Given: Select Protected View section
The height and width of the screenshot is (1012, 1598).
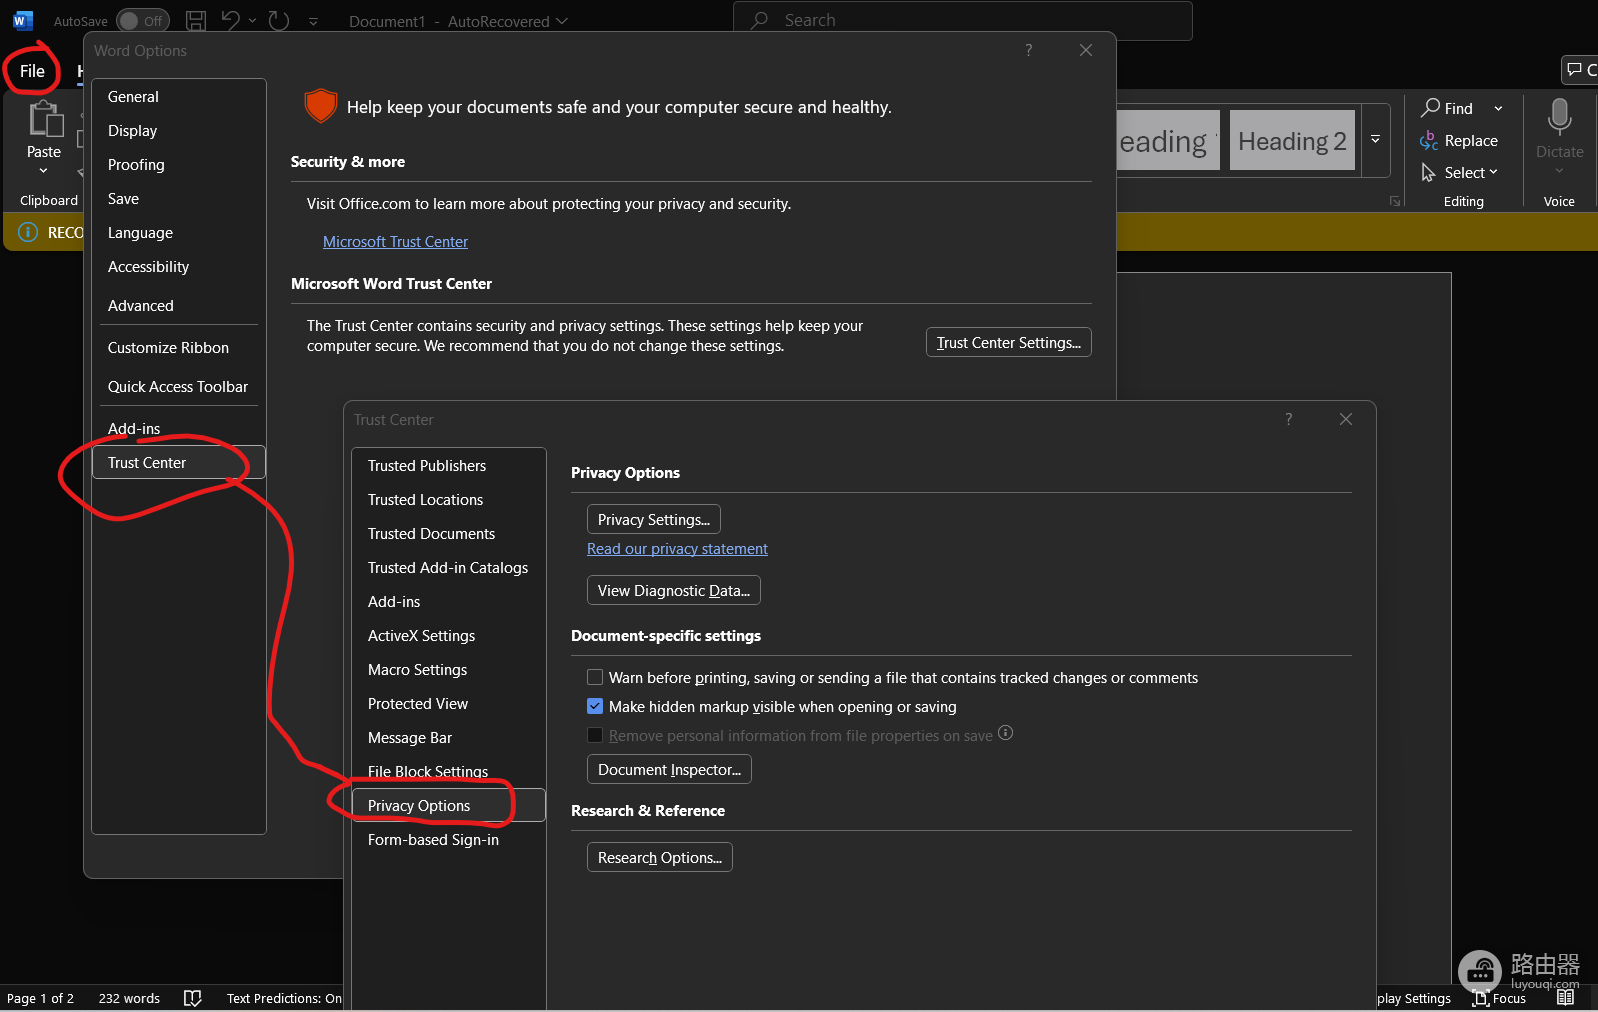Looking at the screenshot, I should [x=449, y=704].
